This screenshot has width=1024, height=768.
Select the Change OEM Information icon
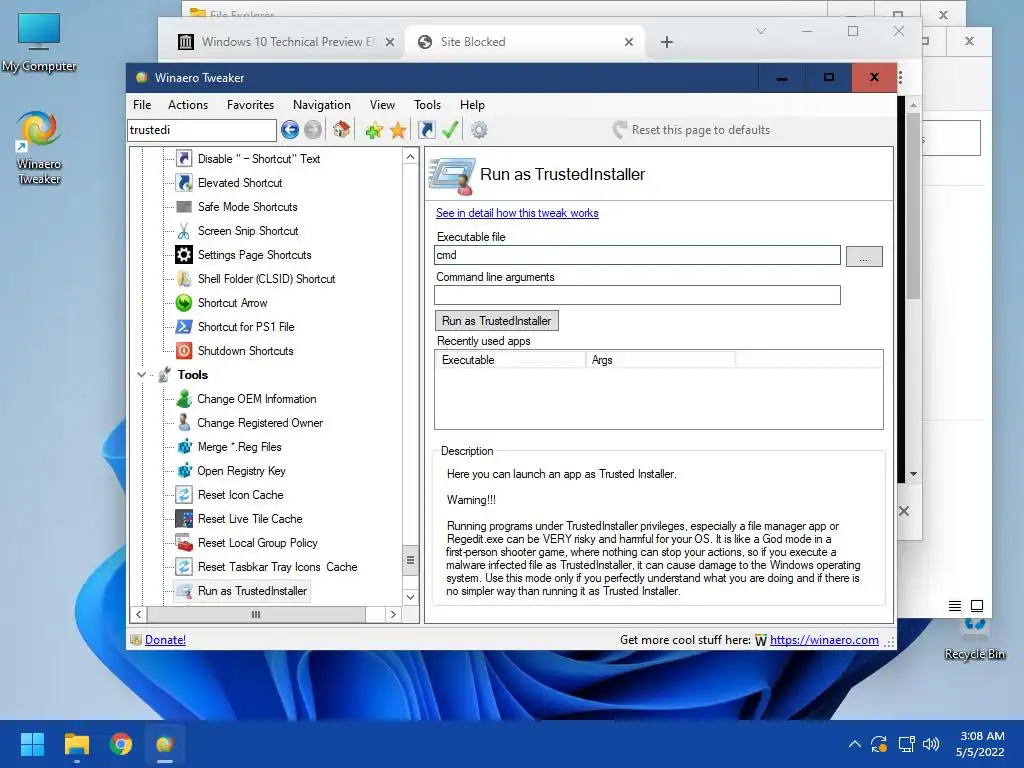184,399
